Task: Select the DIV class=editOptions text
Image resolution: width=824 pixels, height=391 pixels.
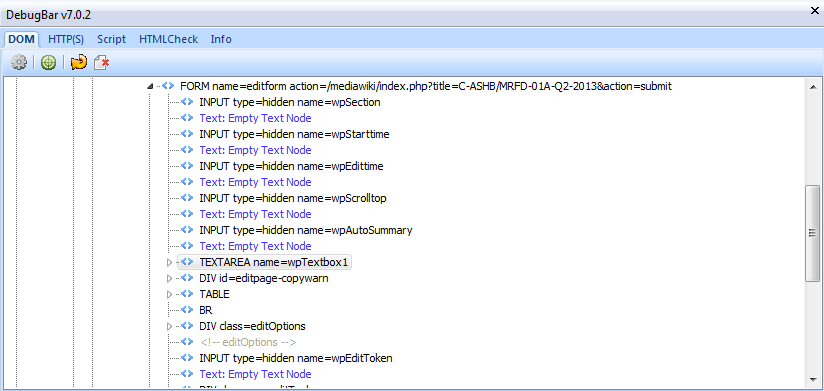Action: tap(252, 326)
